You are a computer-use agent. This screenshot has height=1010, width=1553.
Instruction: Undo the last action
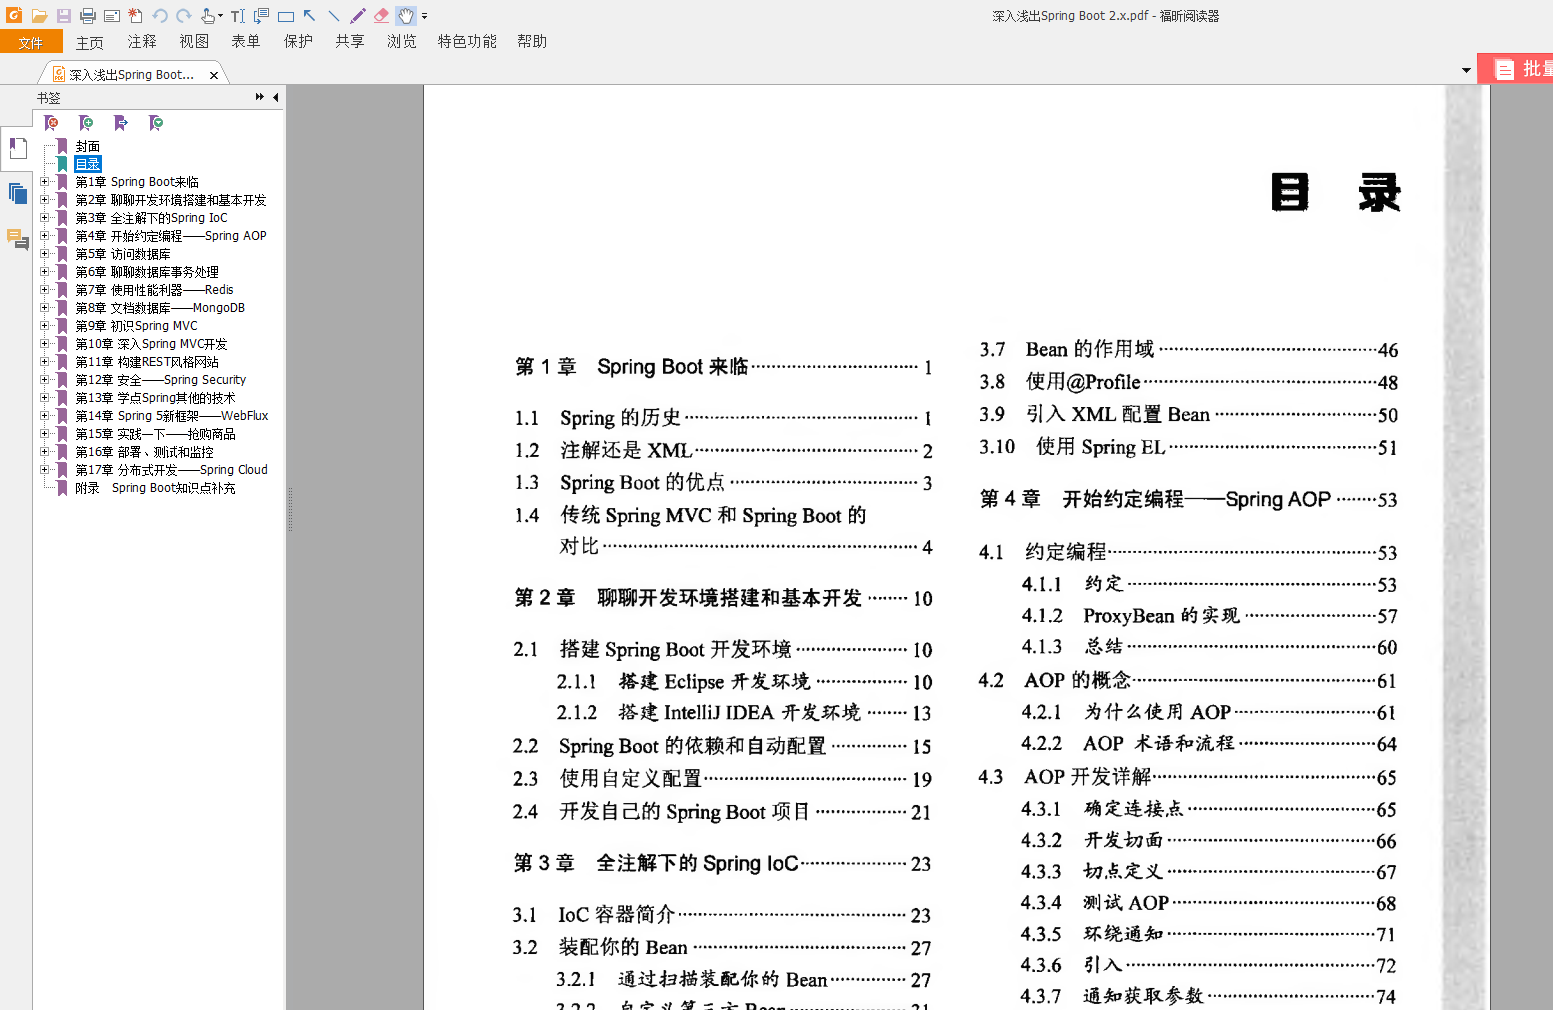pyautogui.click(x=160, y=16)
